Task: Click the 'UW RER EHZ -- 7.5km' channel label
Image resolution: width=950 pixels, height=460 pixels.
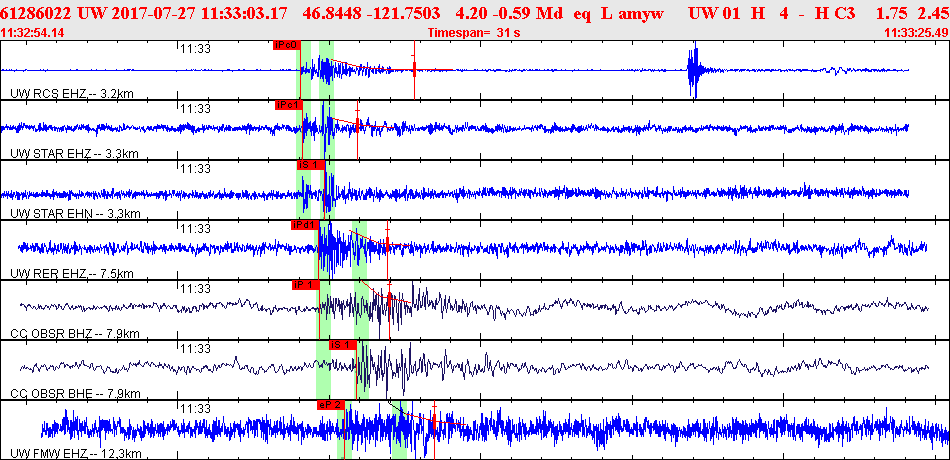Action: click(72, 273)
